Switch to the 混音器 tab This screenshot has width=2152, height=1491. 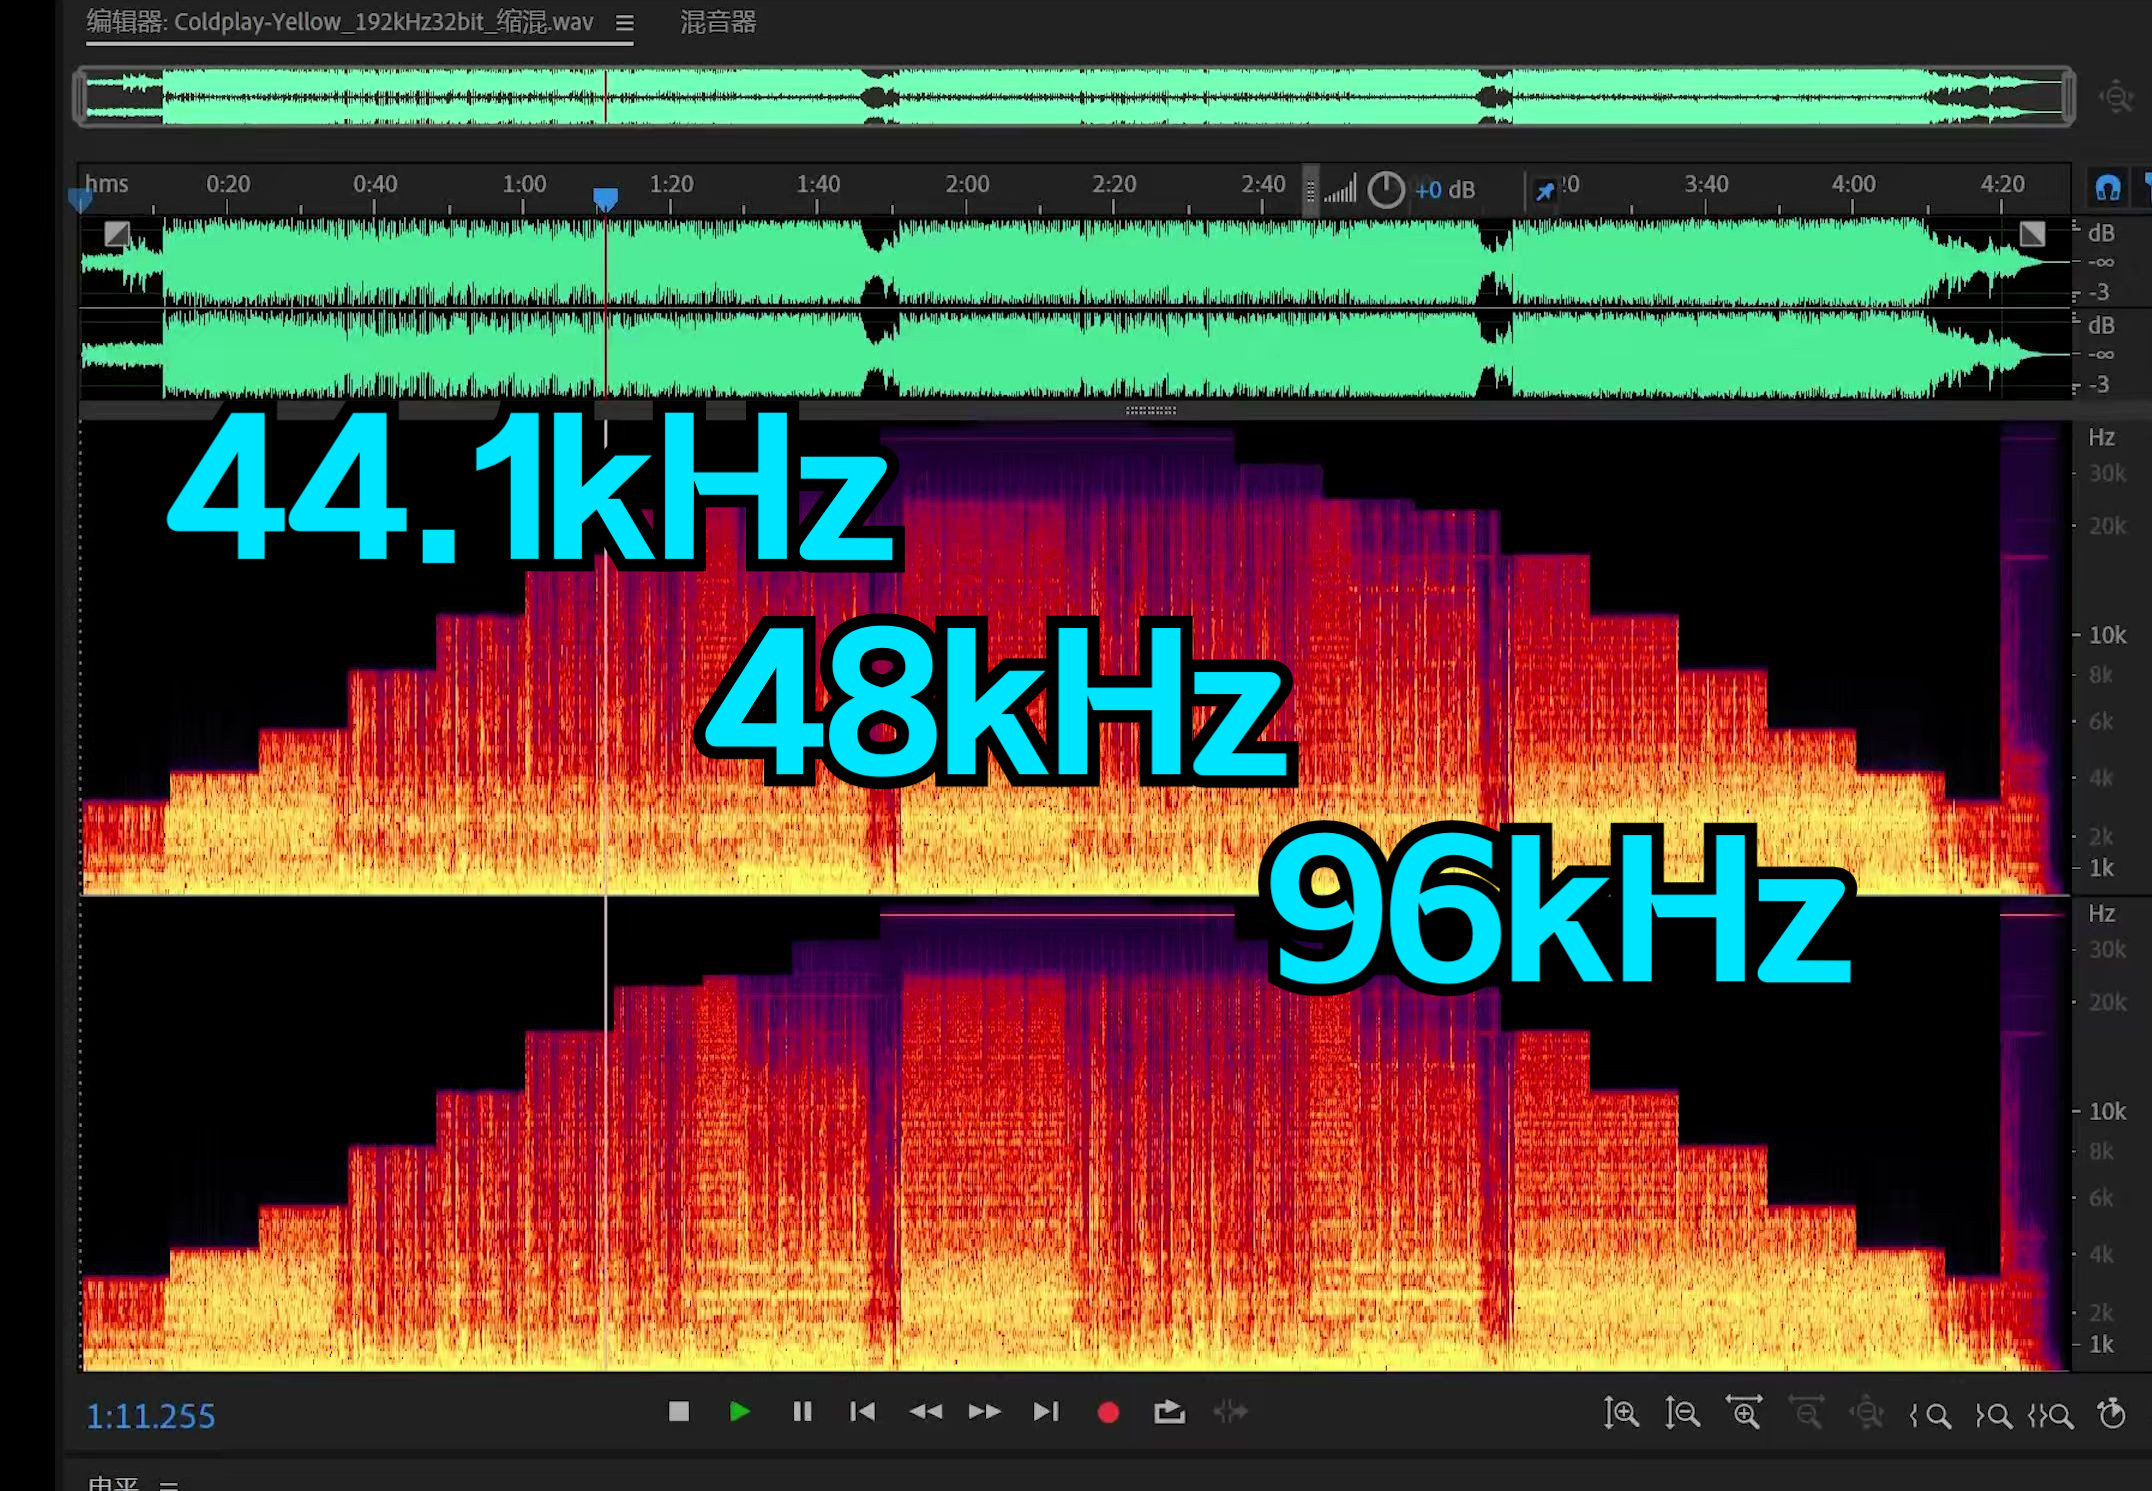click(x=718, y=22)
